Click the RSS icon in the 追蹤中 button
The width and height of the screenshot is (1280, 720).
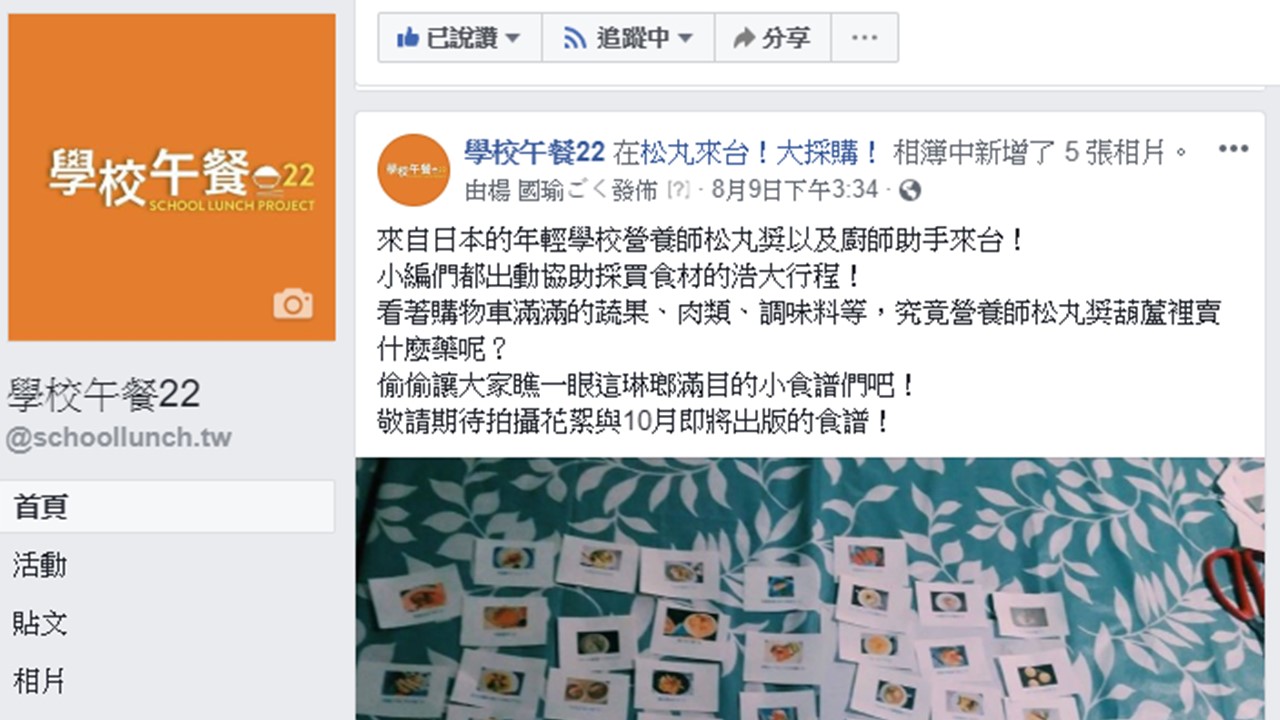coord(575,38)
